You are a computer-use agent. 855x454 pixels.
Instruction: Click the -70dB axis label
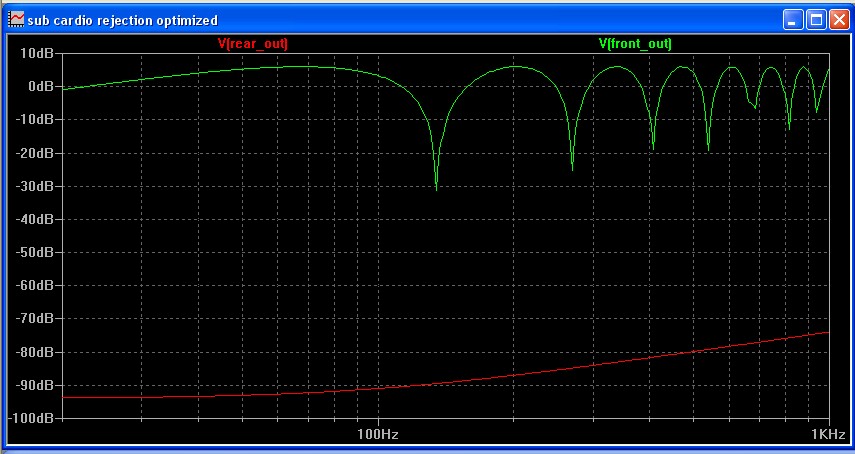pyautogui.click(x=34, y=318)
